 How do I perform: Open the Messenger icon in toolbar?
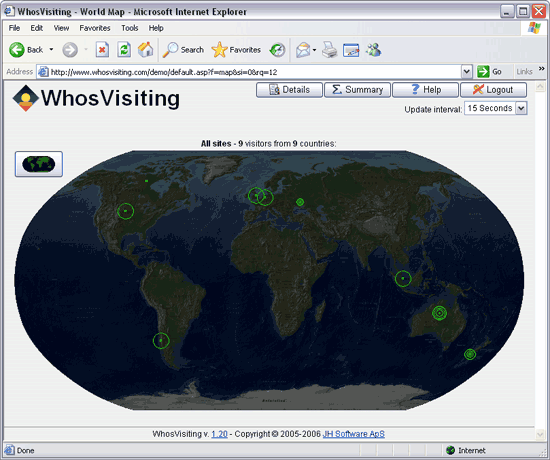pos(374,49)
